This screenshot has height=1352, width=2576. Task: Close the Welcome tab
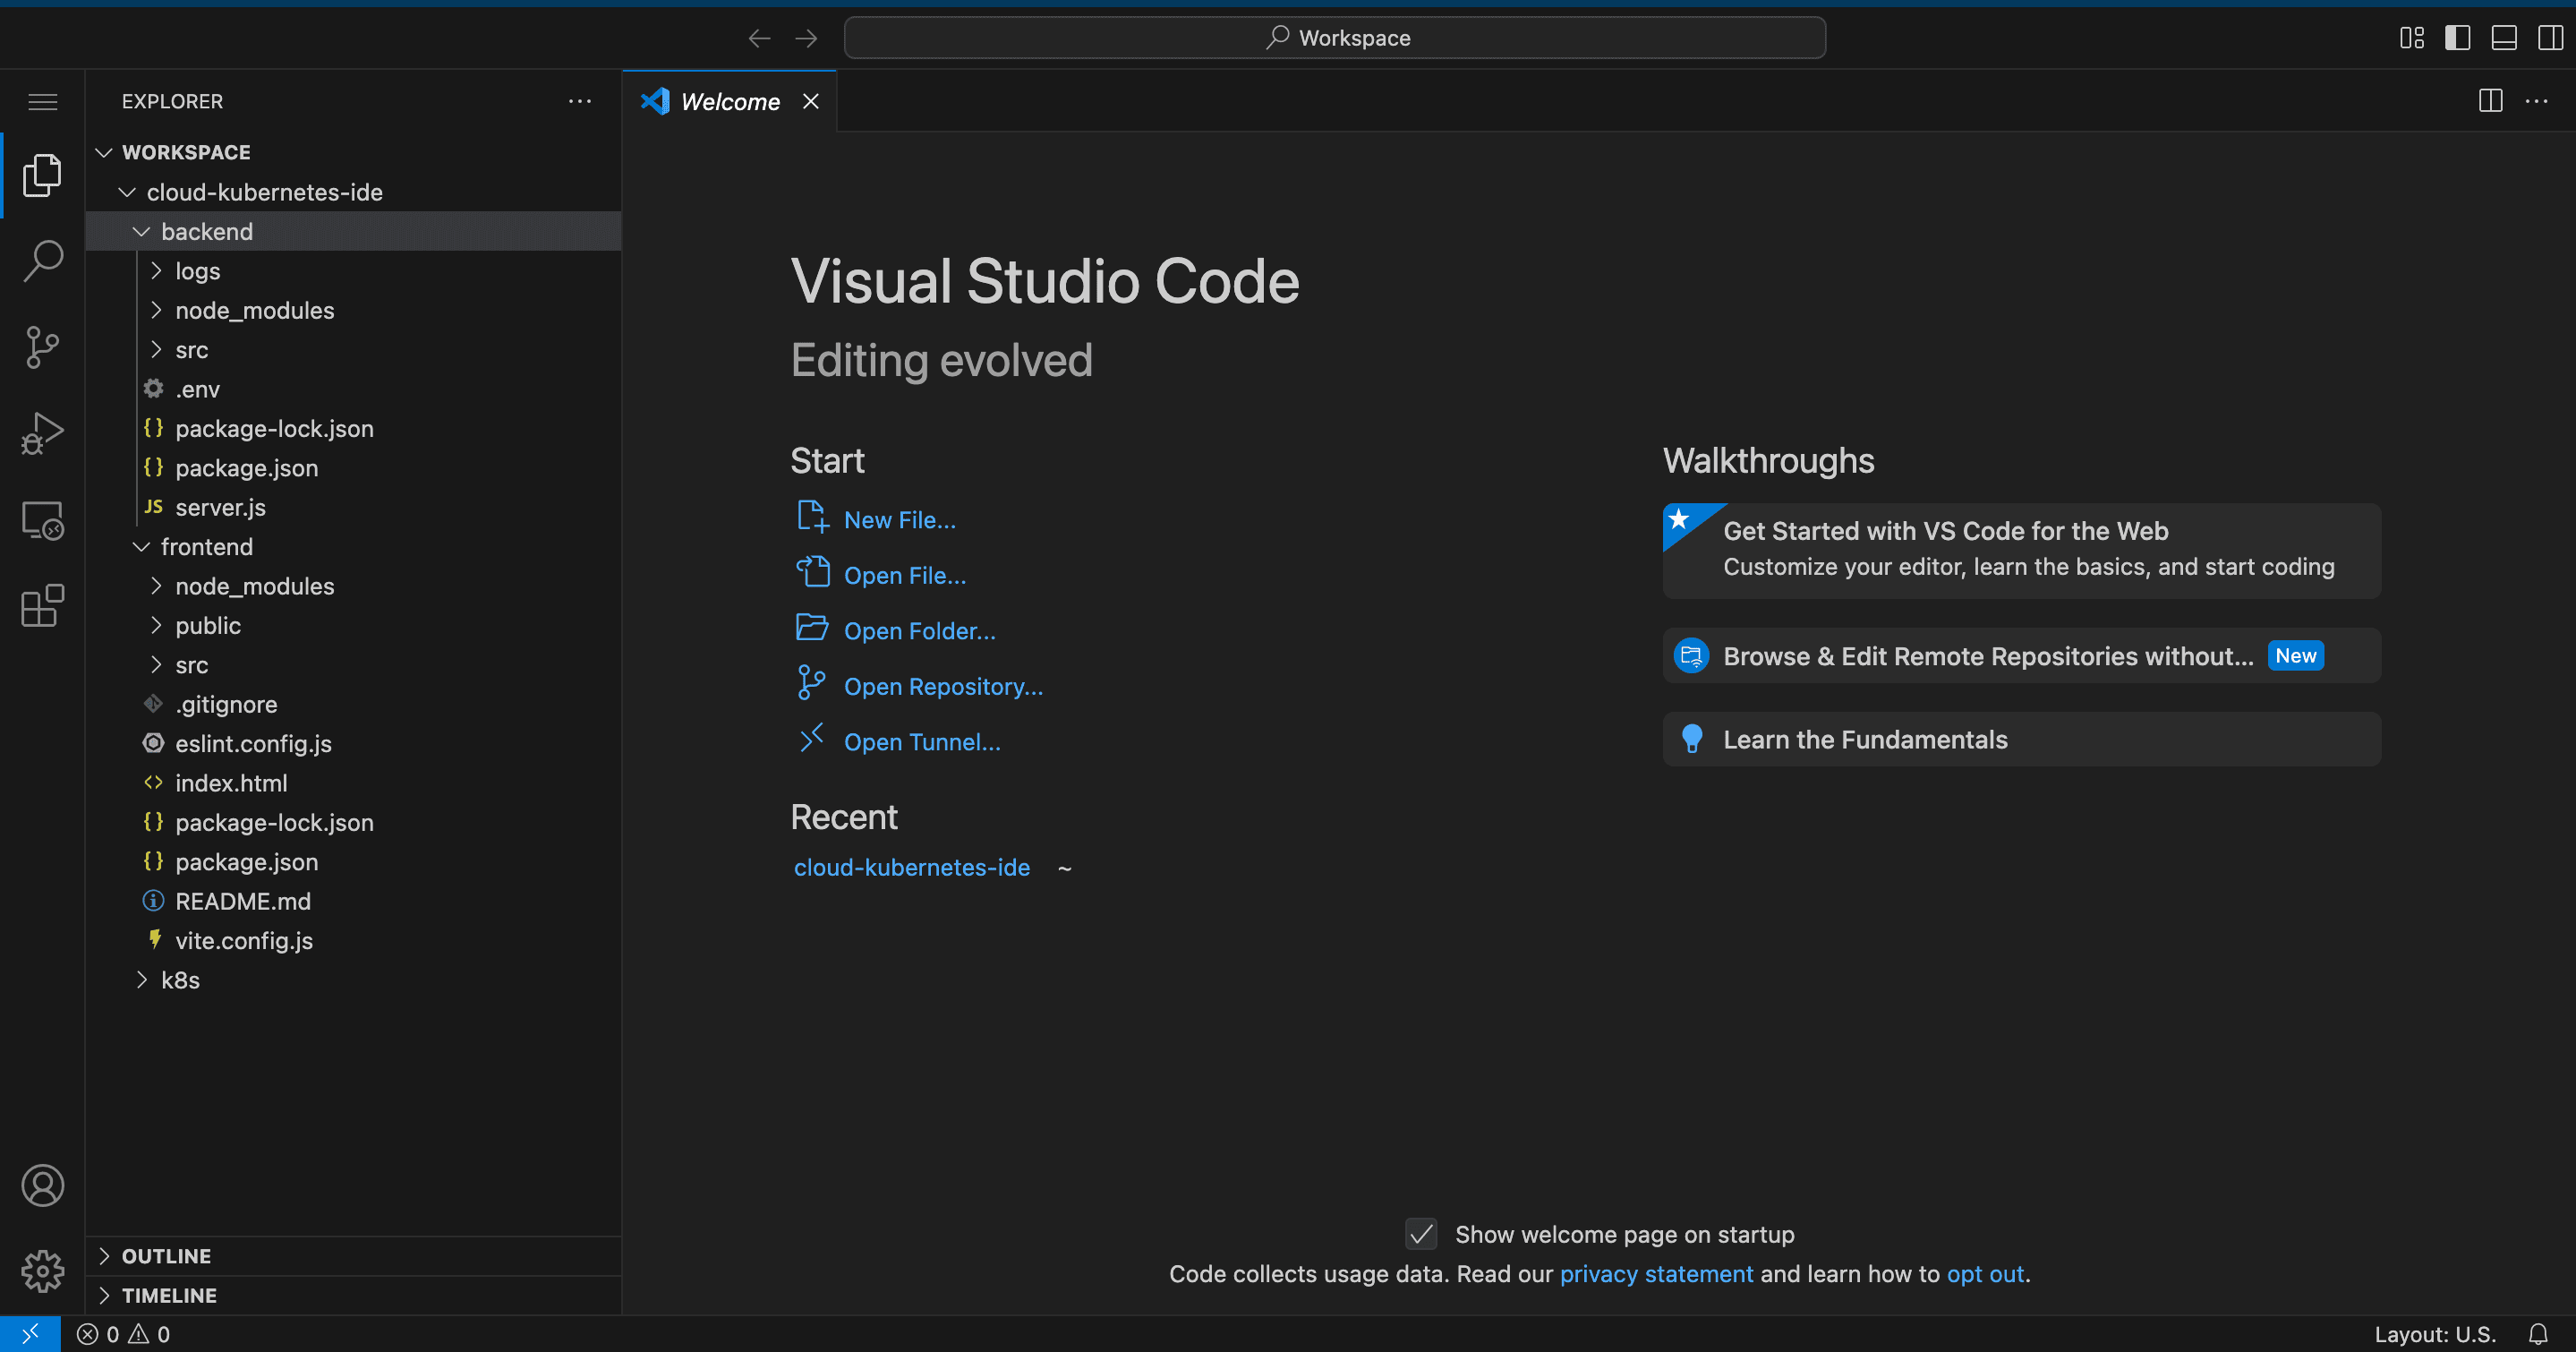[811, 101]
